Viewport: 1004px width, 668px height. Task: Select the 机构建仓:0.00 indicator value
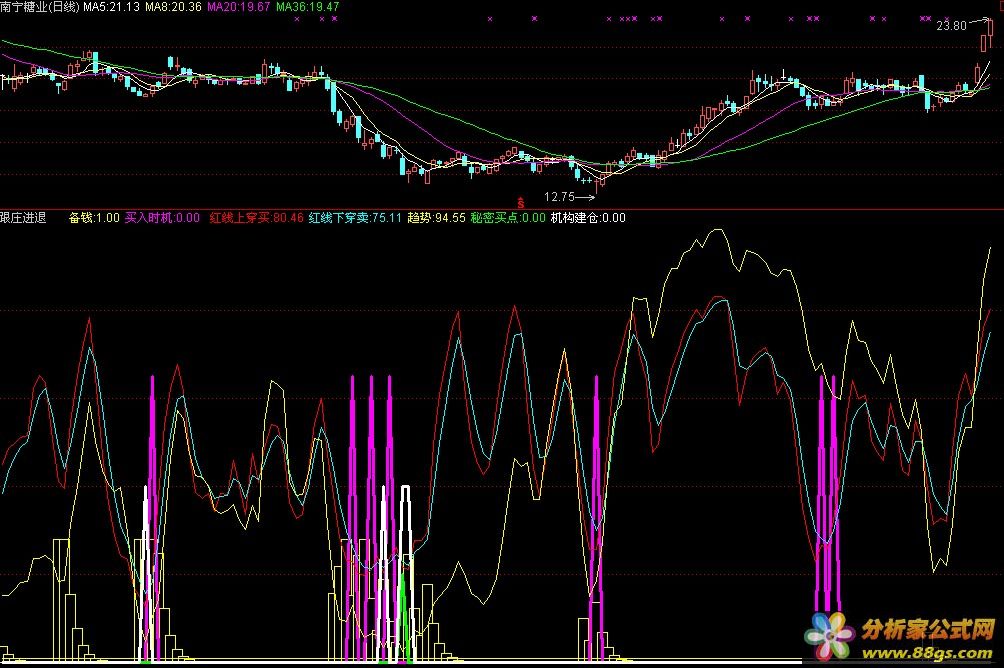[x=588, y=218]
